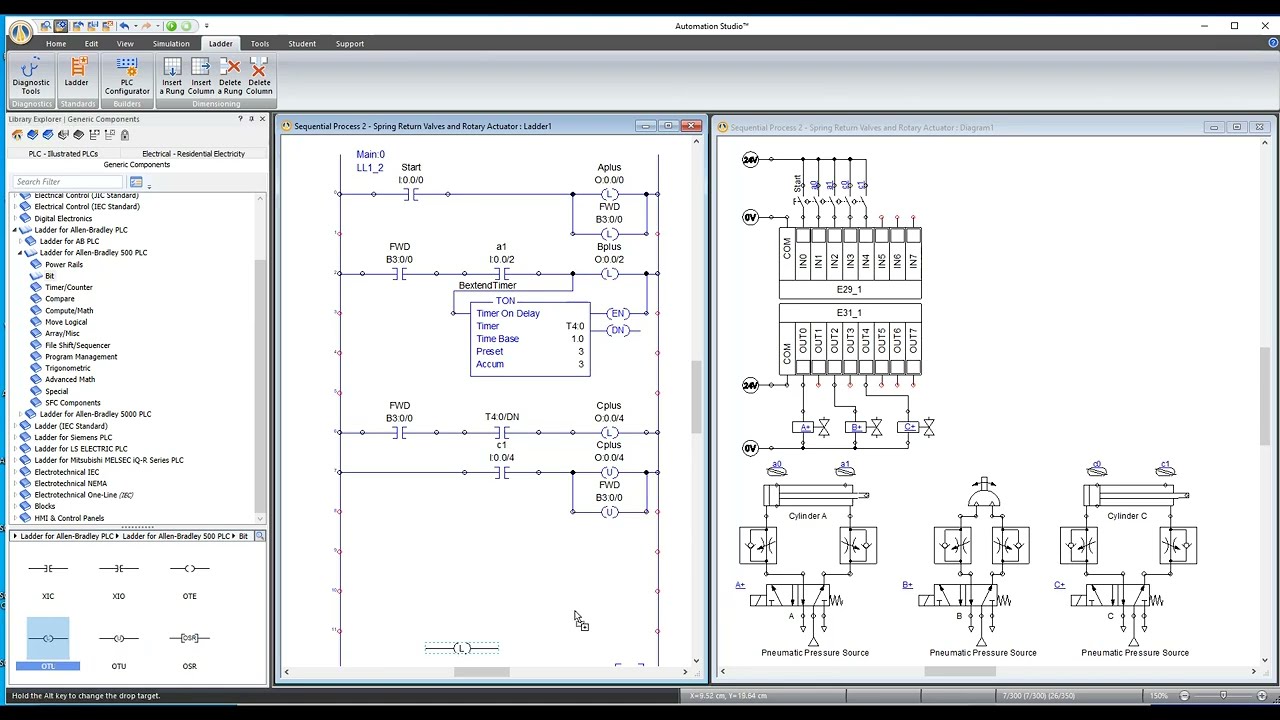The width and height of the screenshot is (1280, 720).
Task: Click the lock icon in Library Explorer toolbar
Action: coord(125,135)
